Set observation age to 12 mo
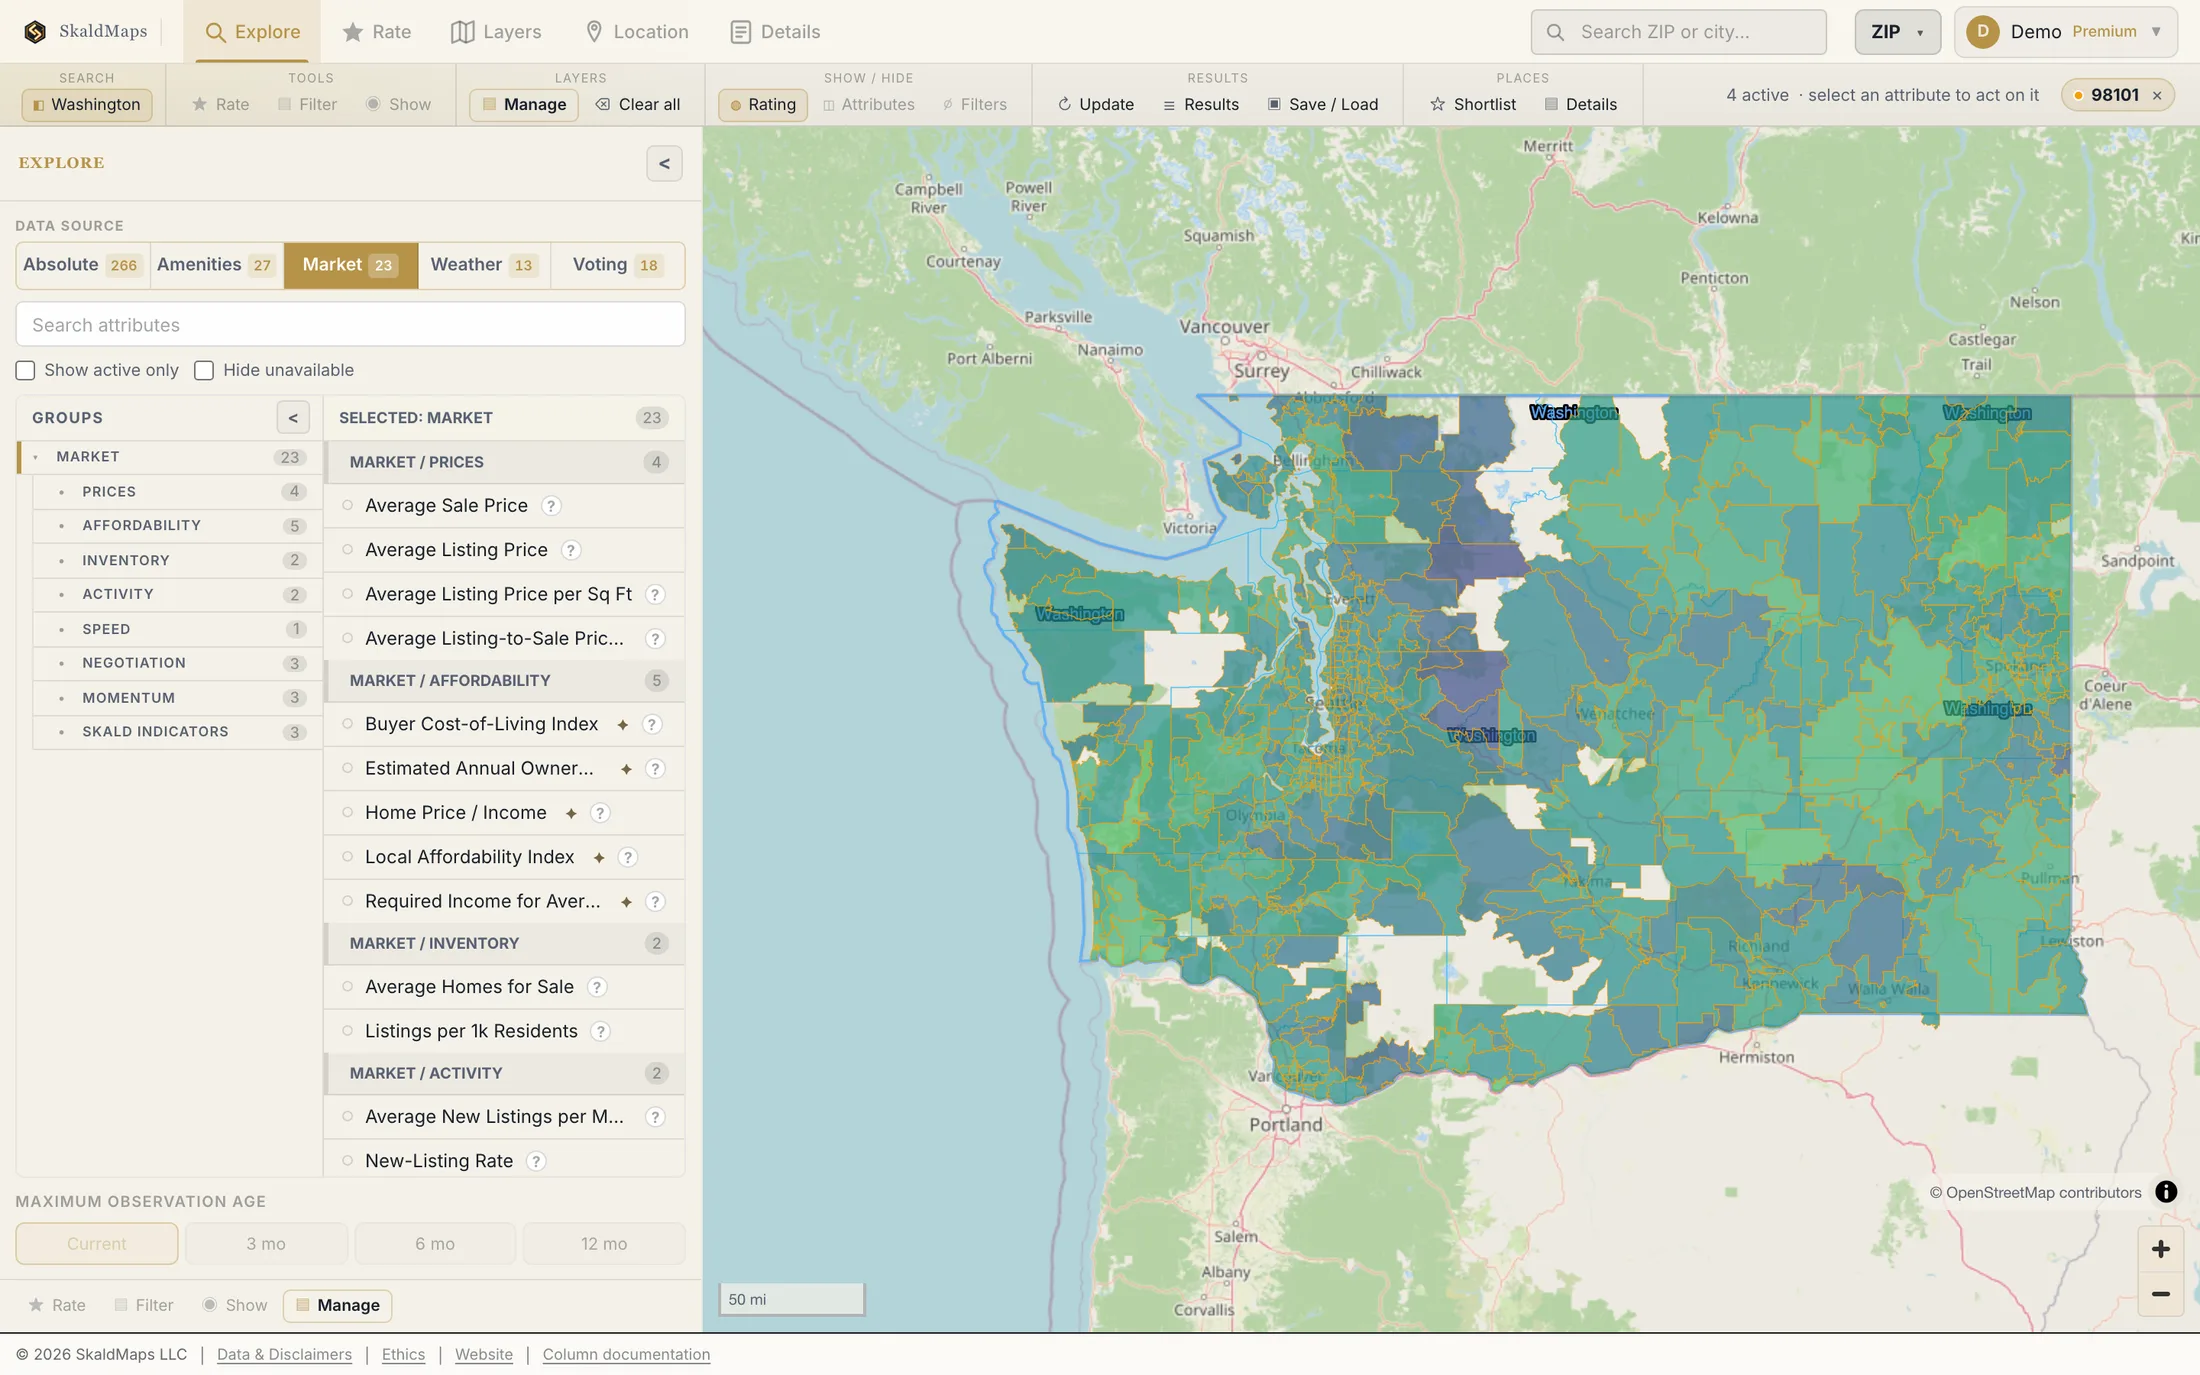Screen dimensions: 2200x1375 (604, 1244)
